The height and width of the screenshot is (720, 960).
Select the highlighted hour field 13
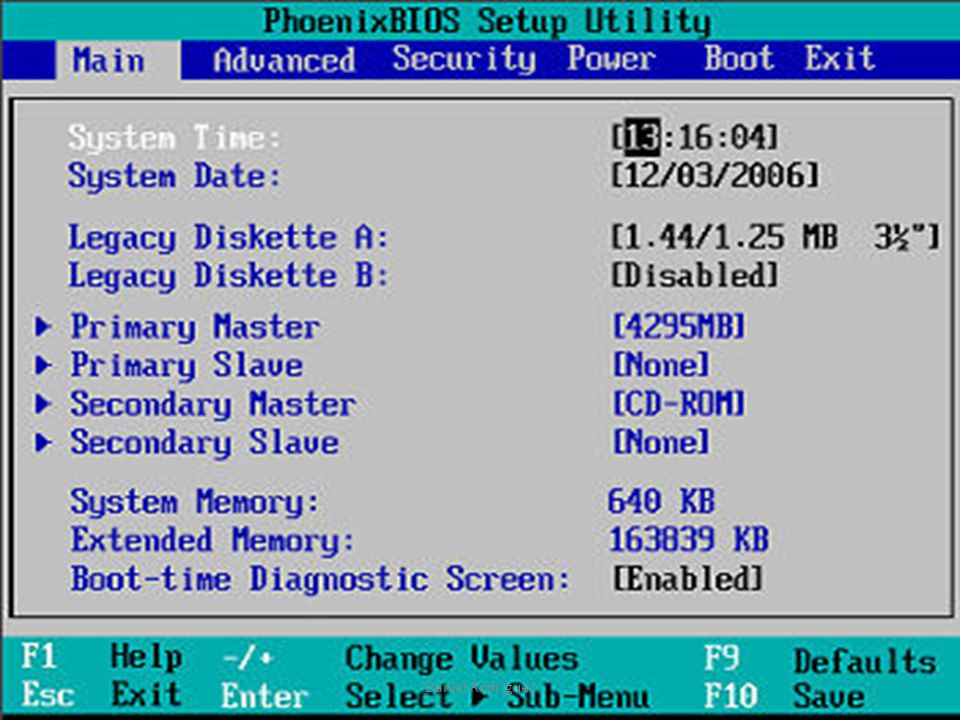click(x=642, y=137)
